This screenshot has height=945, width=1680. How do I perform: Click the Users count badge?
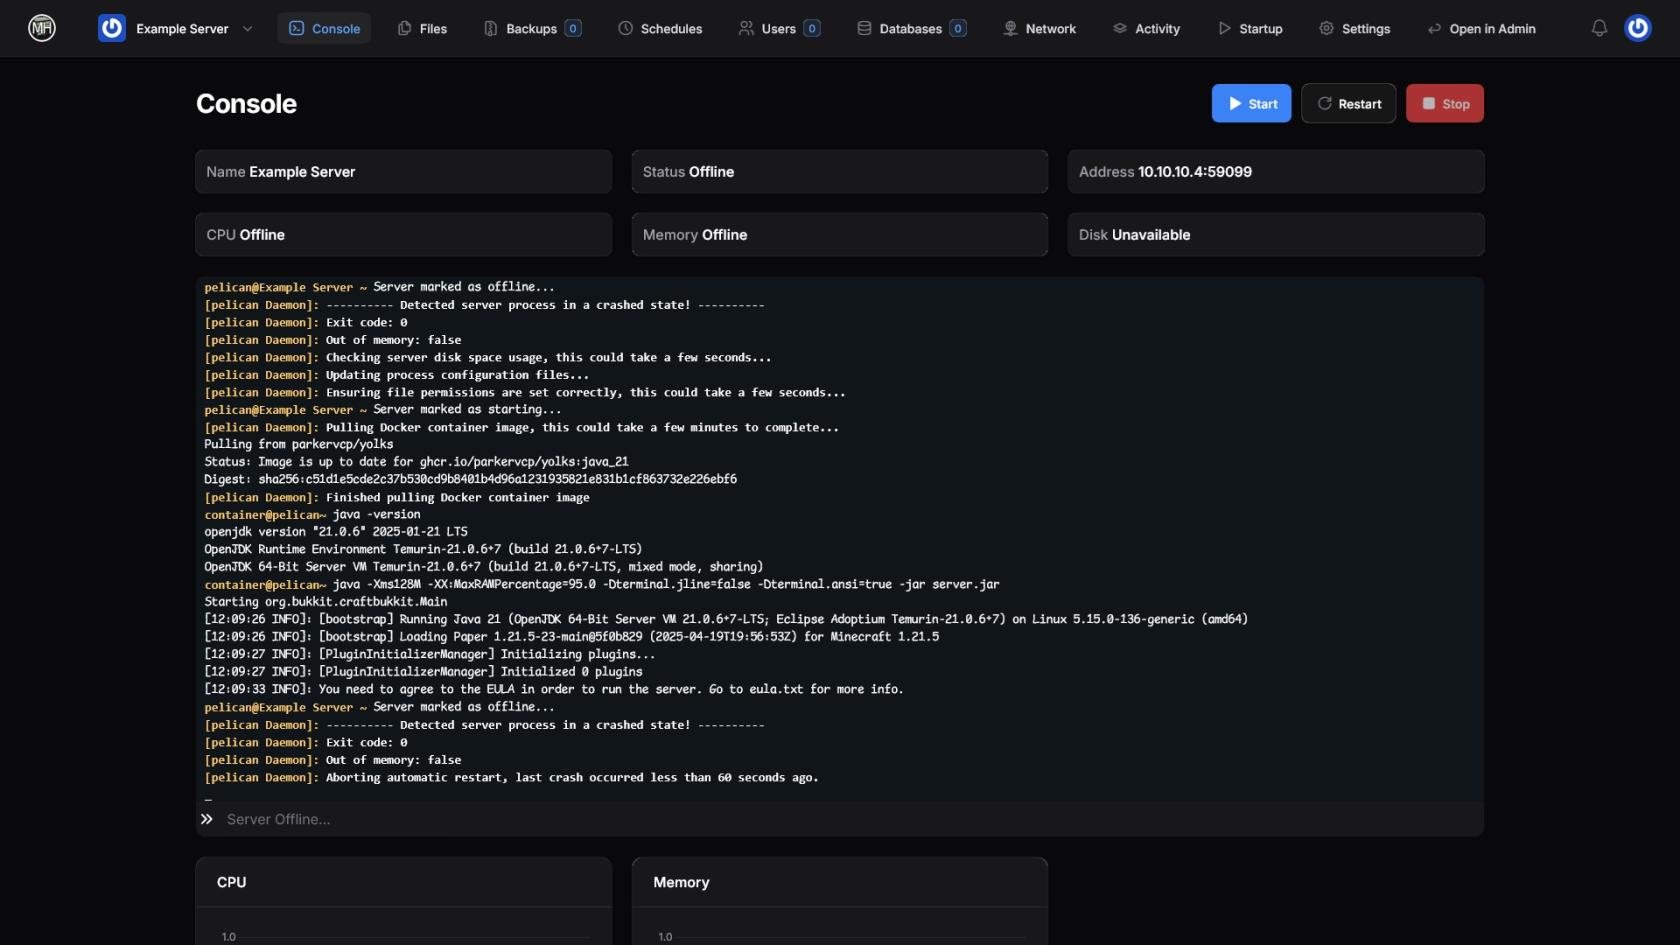812,28
